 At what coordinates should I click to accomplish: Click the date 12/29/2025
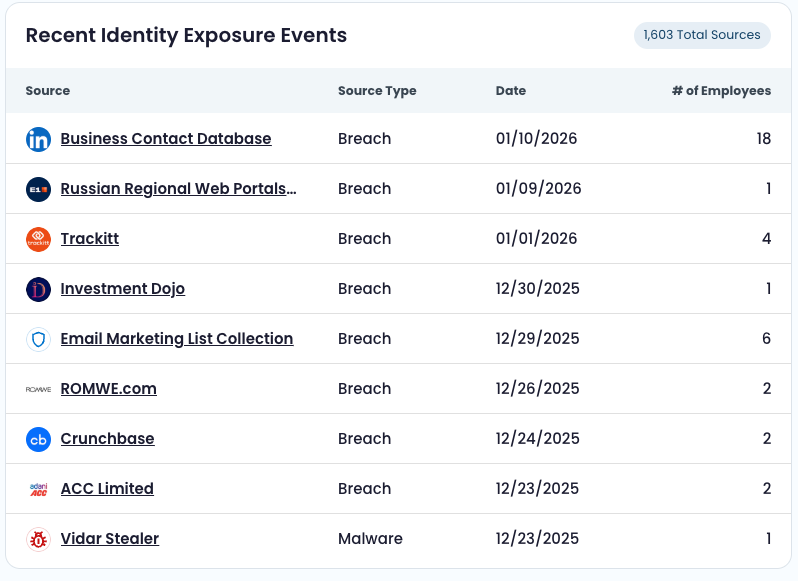click(x=537, y=338)
